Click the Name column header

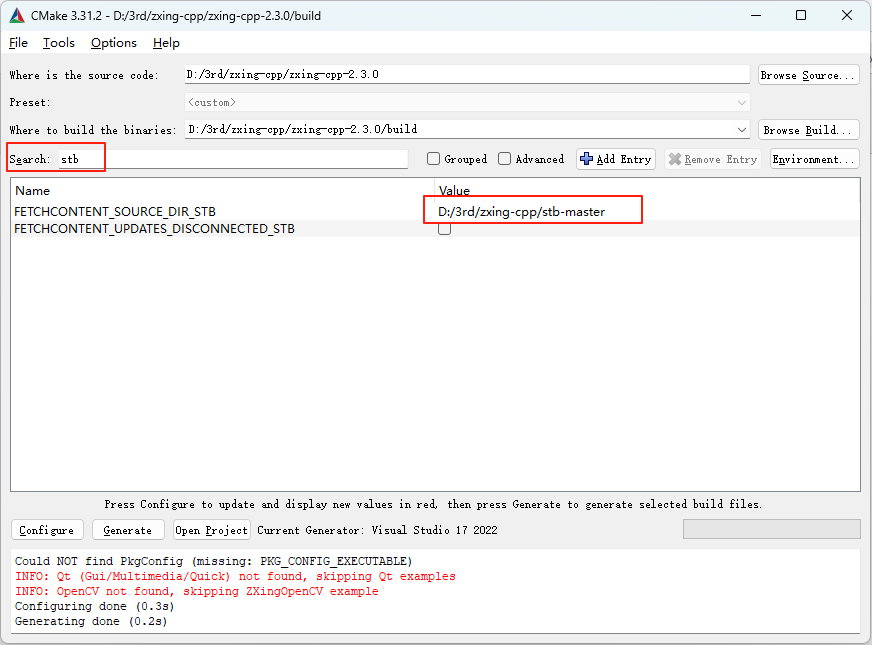(33, 191)
